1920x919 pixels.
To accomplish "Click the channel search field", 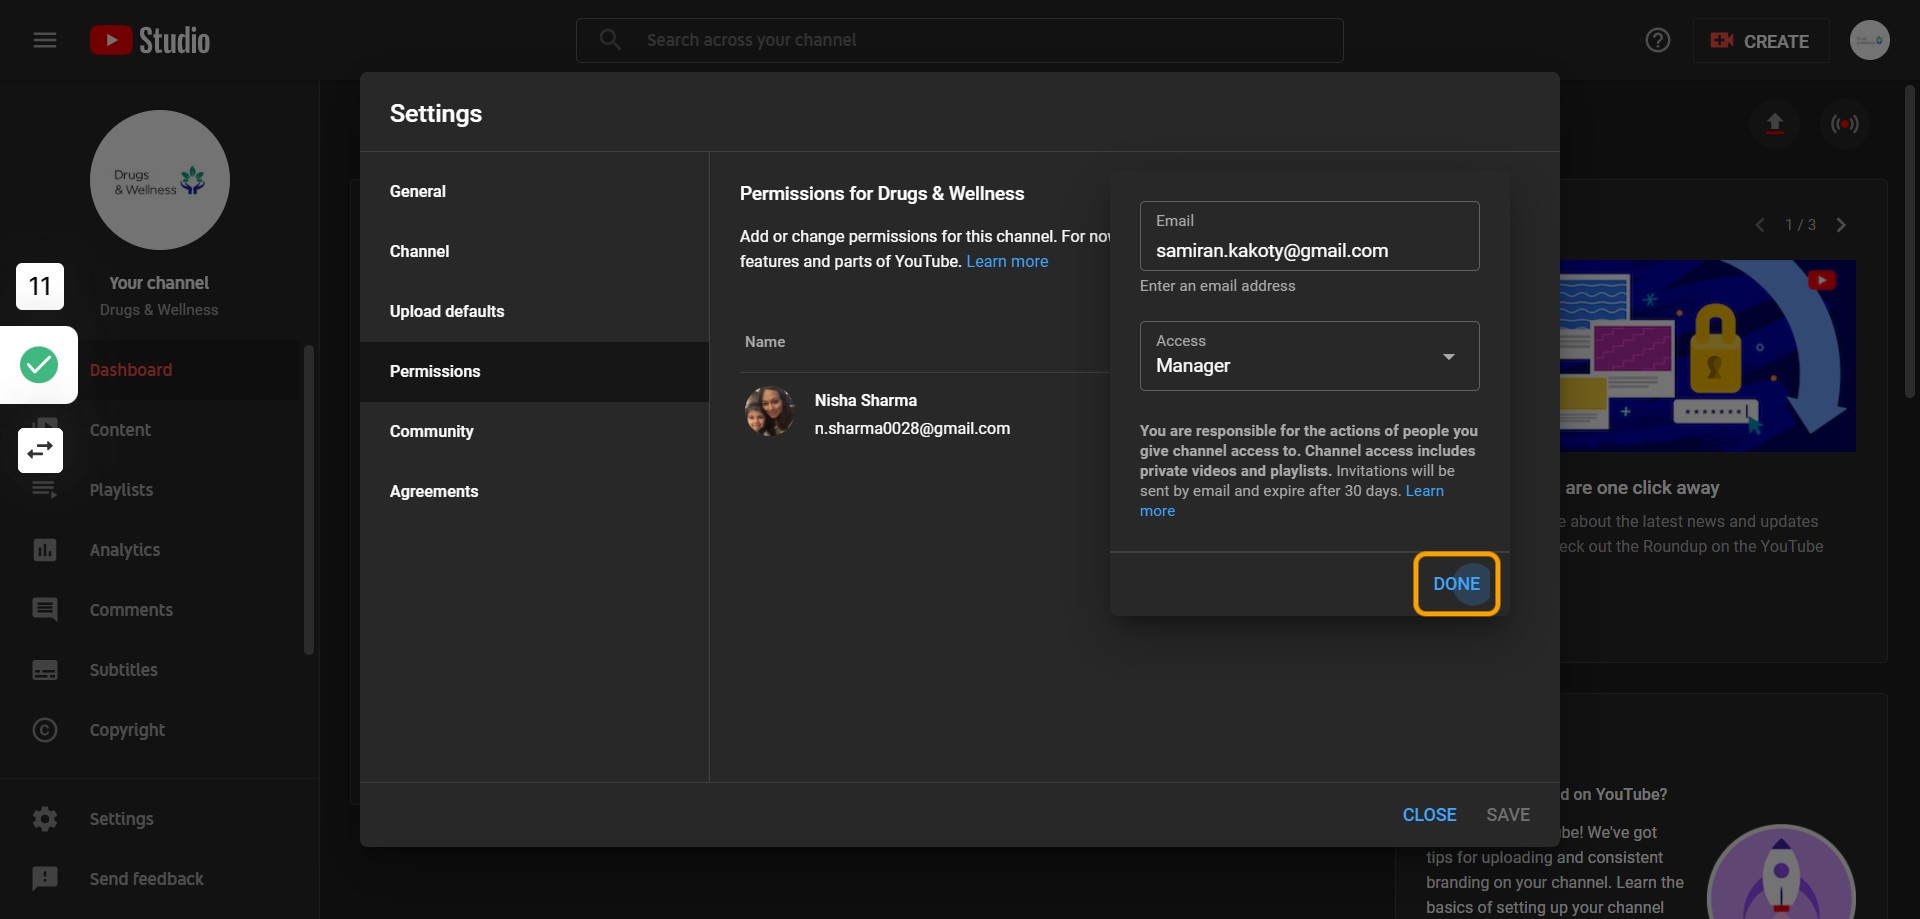I will [x=959, y=40].
